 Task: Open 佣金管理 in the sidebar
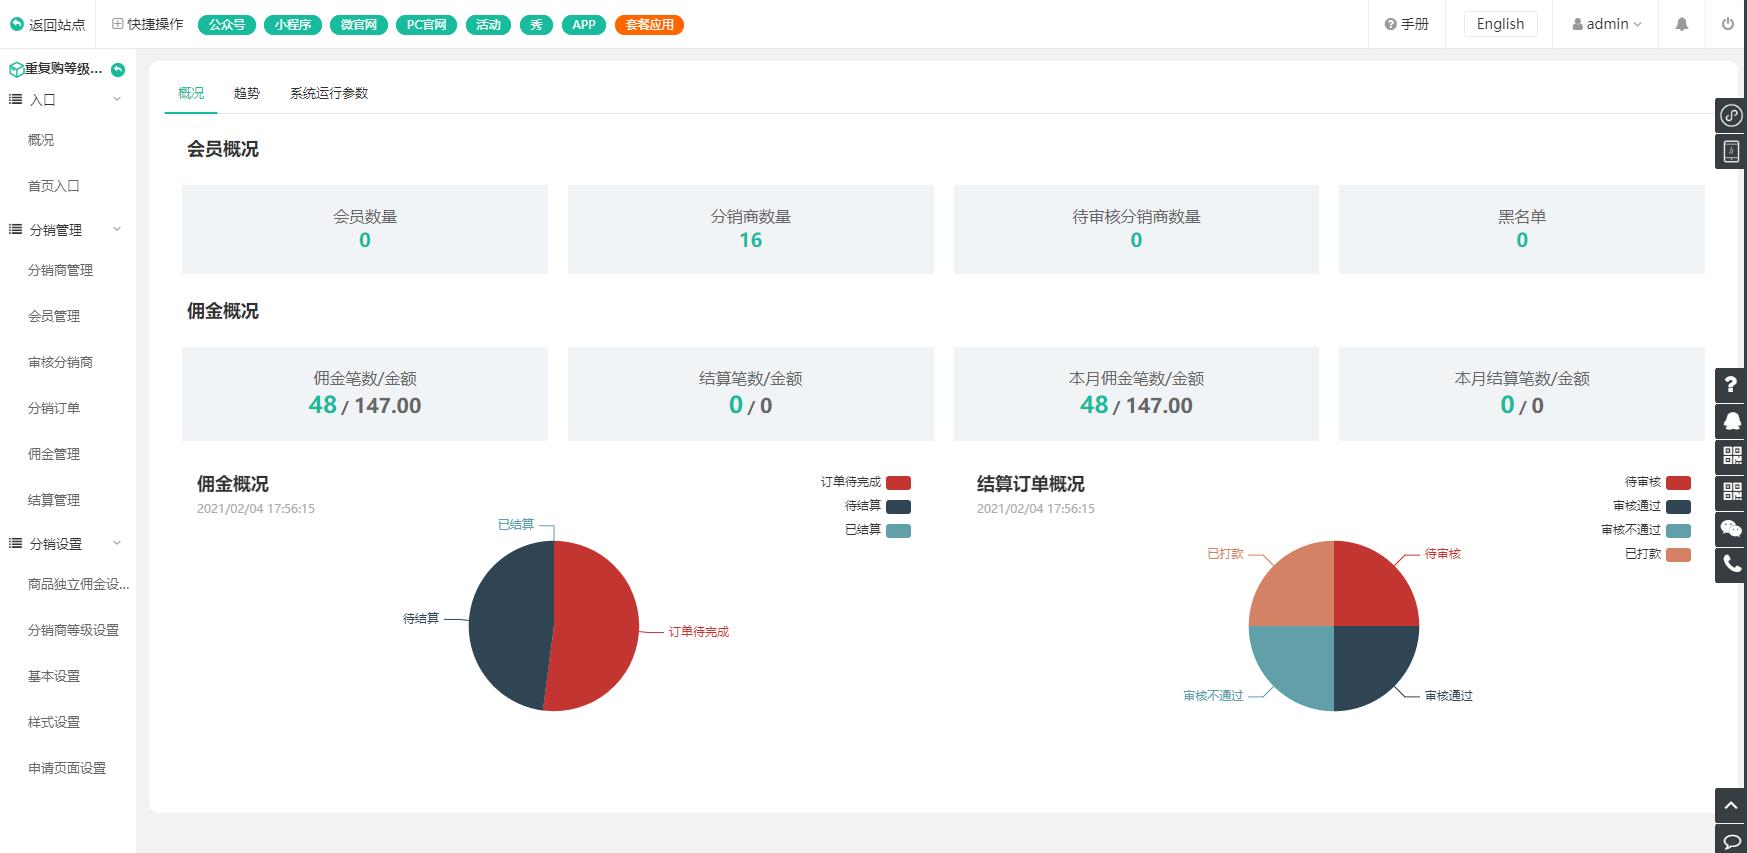(x=54, y=454)
